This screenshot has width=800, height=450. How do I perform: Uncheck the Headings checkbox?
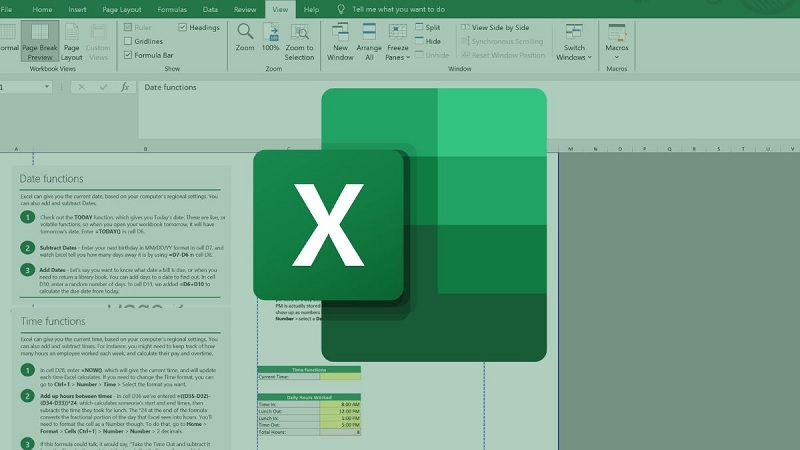[183, 27]
